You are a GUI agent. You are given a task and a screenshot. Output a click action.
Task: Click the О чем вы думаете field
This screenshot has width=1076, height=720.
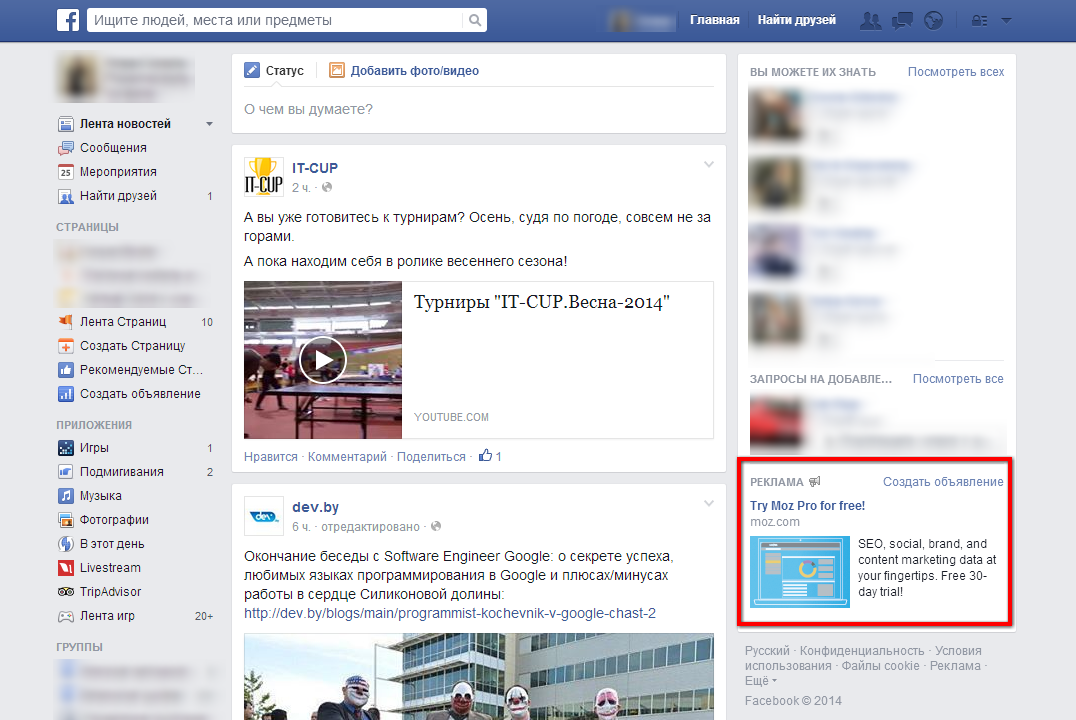pyautogui.click(x=478, y=110)
